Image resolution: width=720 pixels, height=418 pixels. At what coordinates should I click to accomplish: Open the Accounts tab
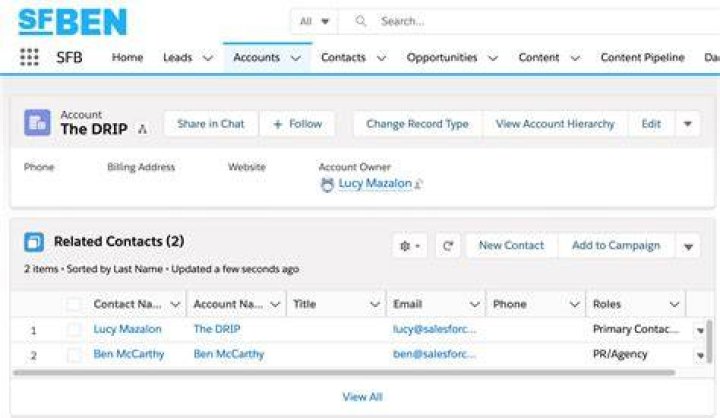256,57
